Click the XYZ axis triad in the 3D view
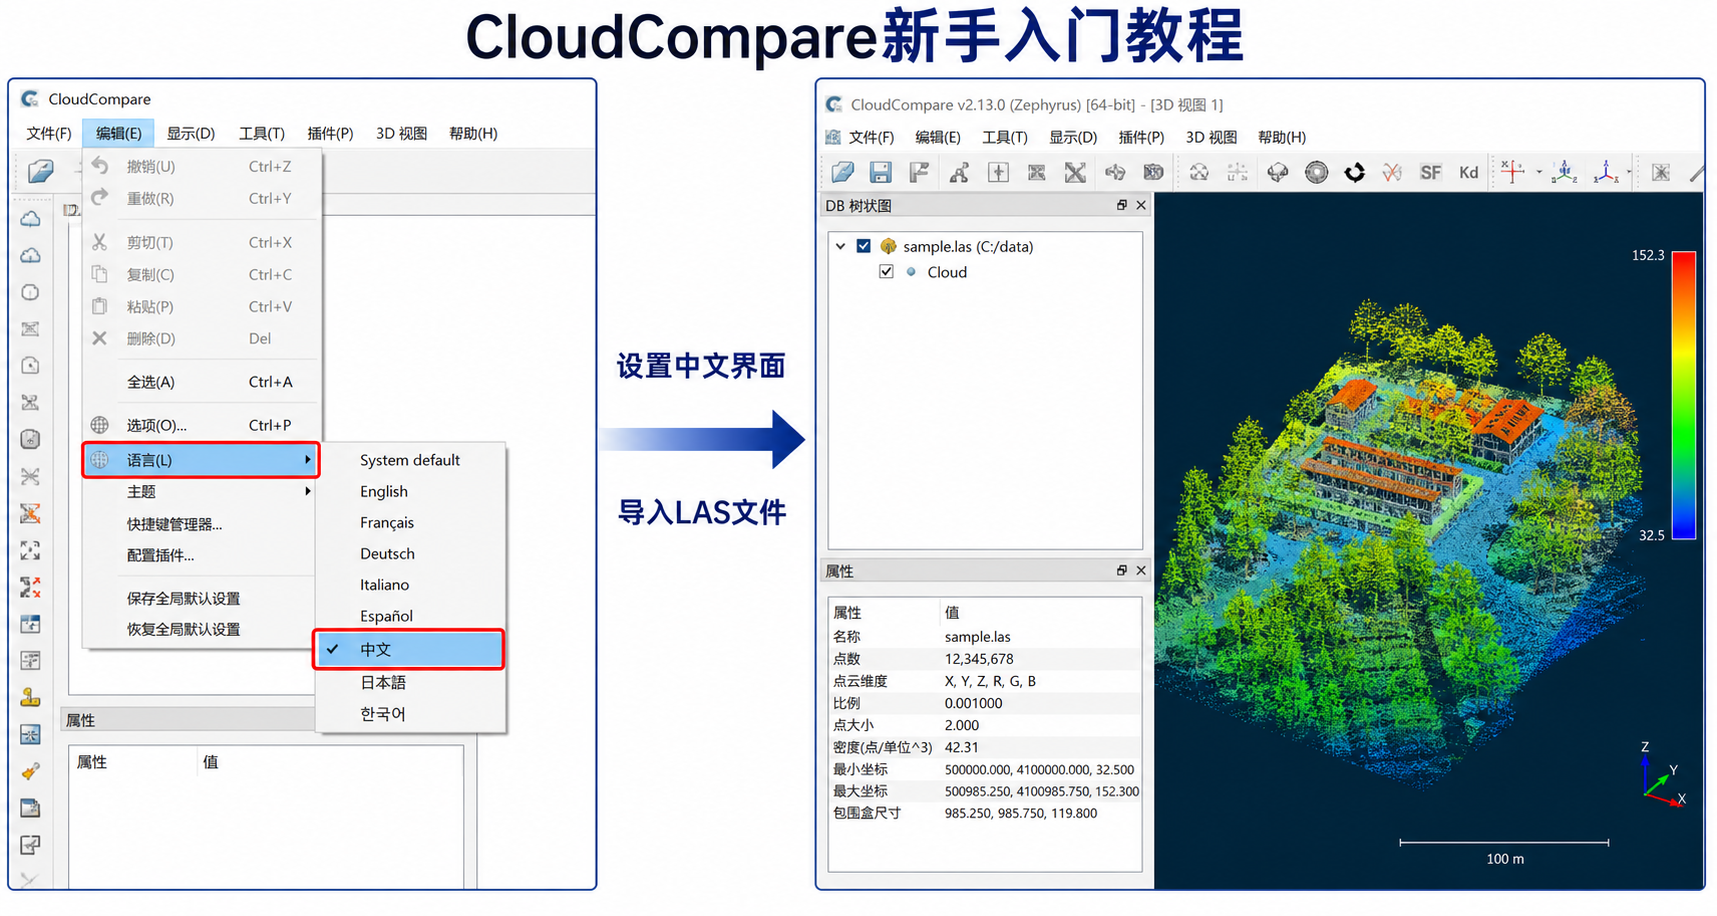The height and width of the screenshot is (916, 1717). pos(1662,777)
